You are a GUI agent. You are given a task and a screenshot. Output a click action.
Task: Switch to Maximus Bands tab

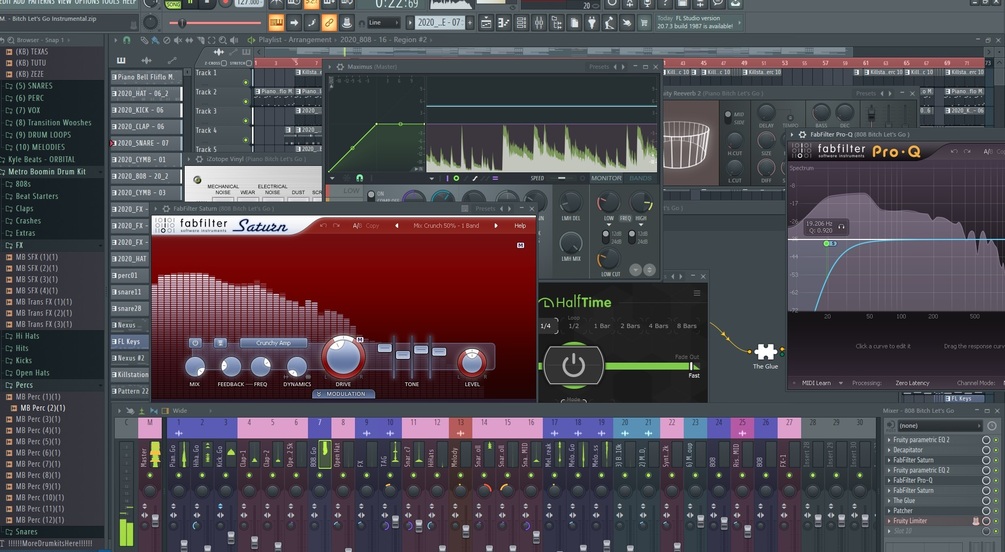point(640,178)
